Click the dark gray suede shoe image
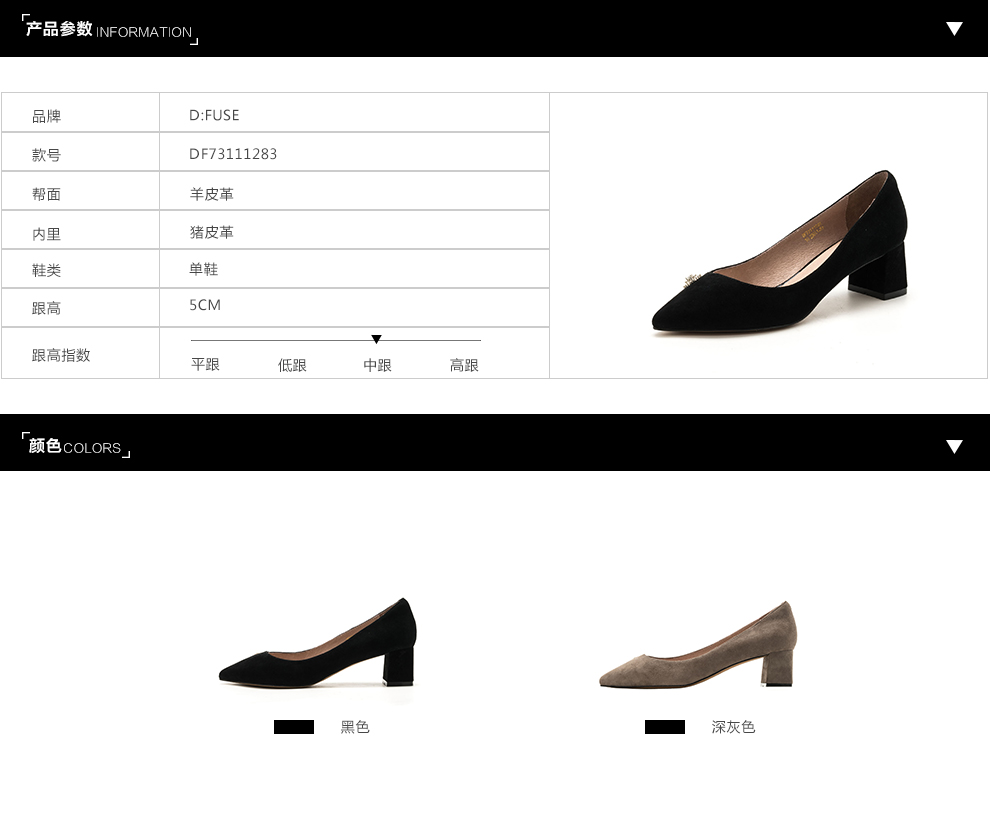Viewport: 990px width, 827px height. tap(698, 647)
